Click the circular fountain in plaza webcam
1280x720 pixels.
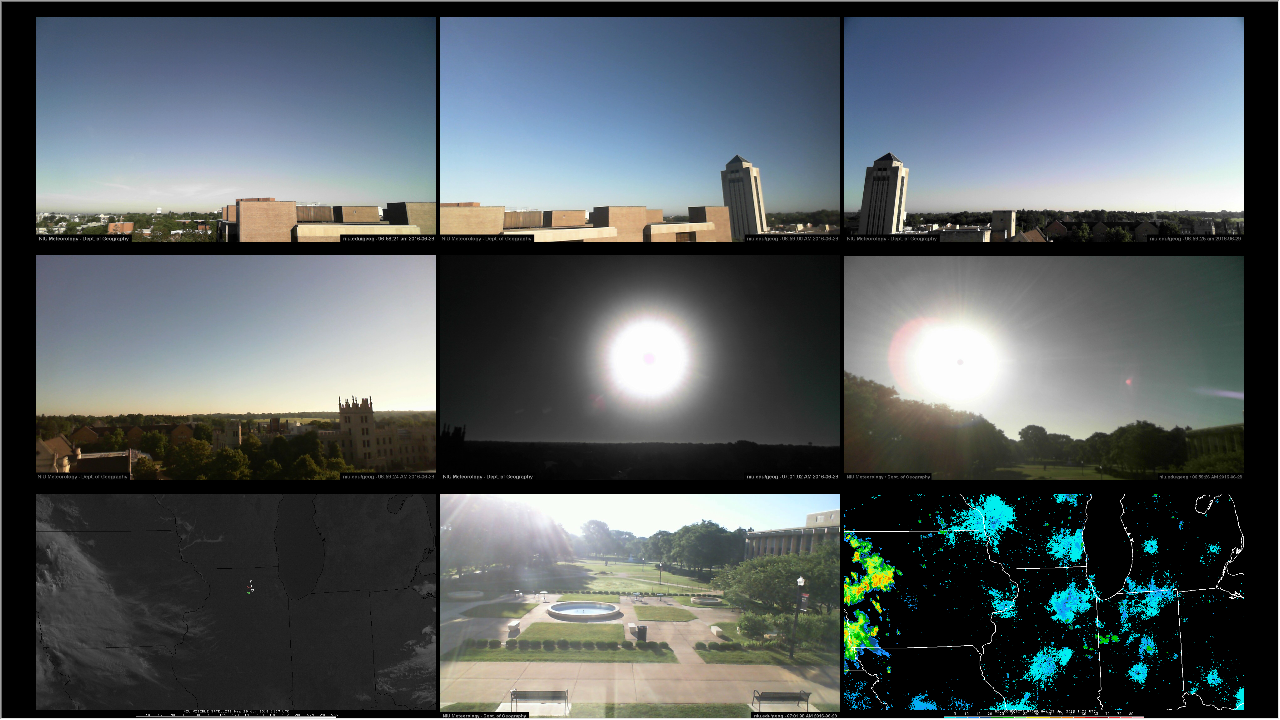tap(583, 609)
